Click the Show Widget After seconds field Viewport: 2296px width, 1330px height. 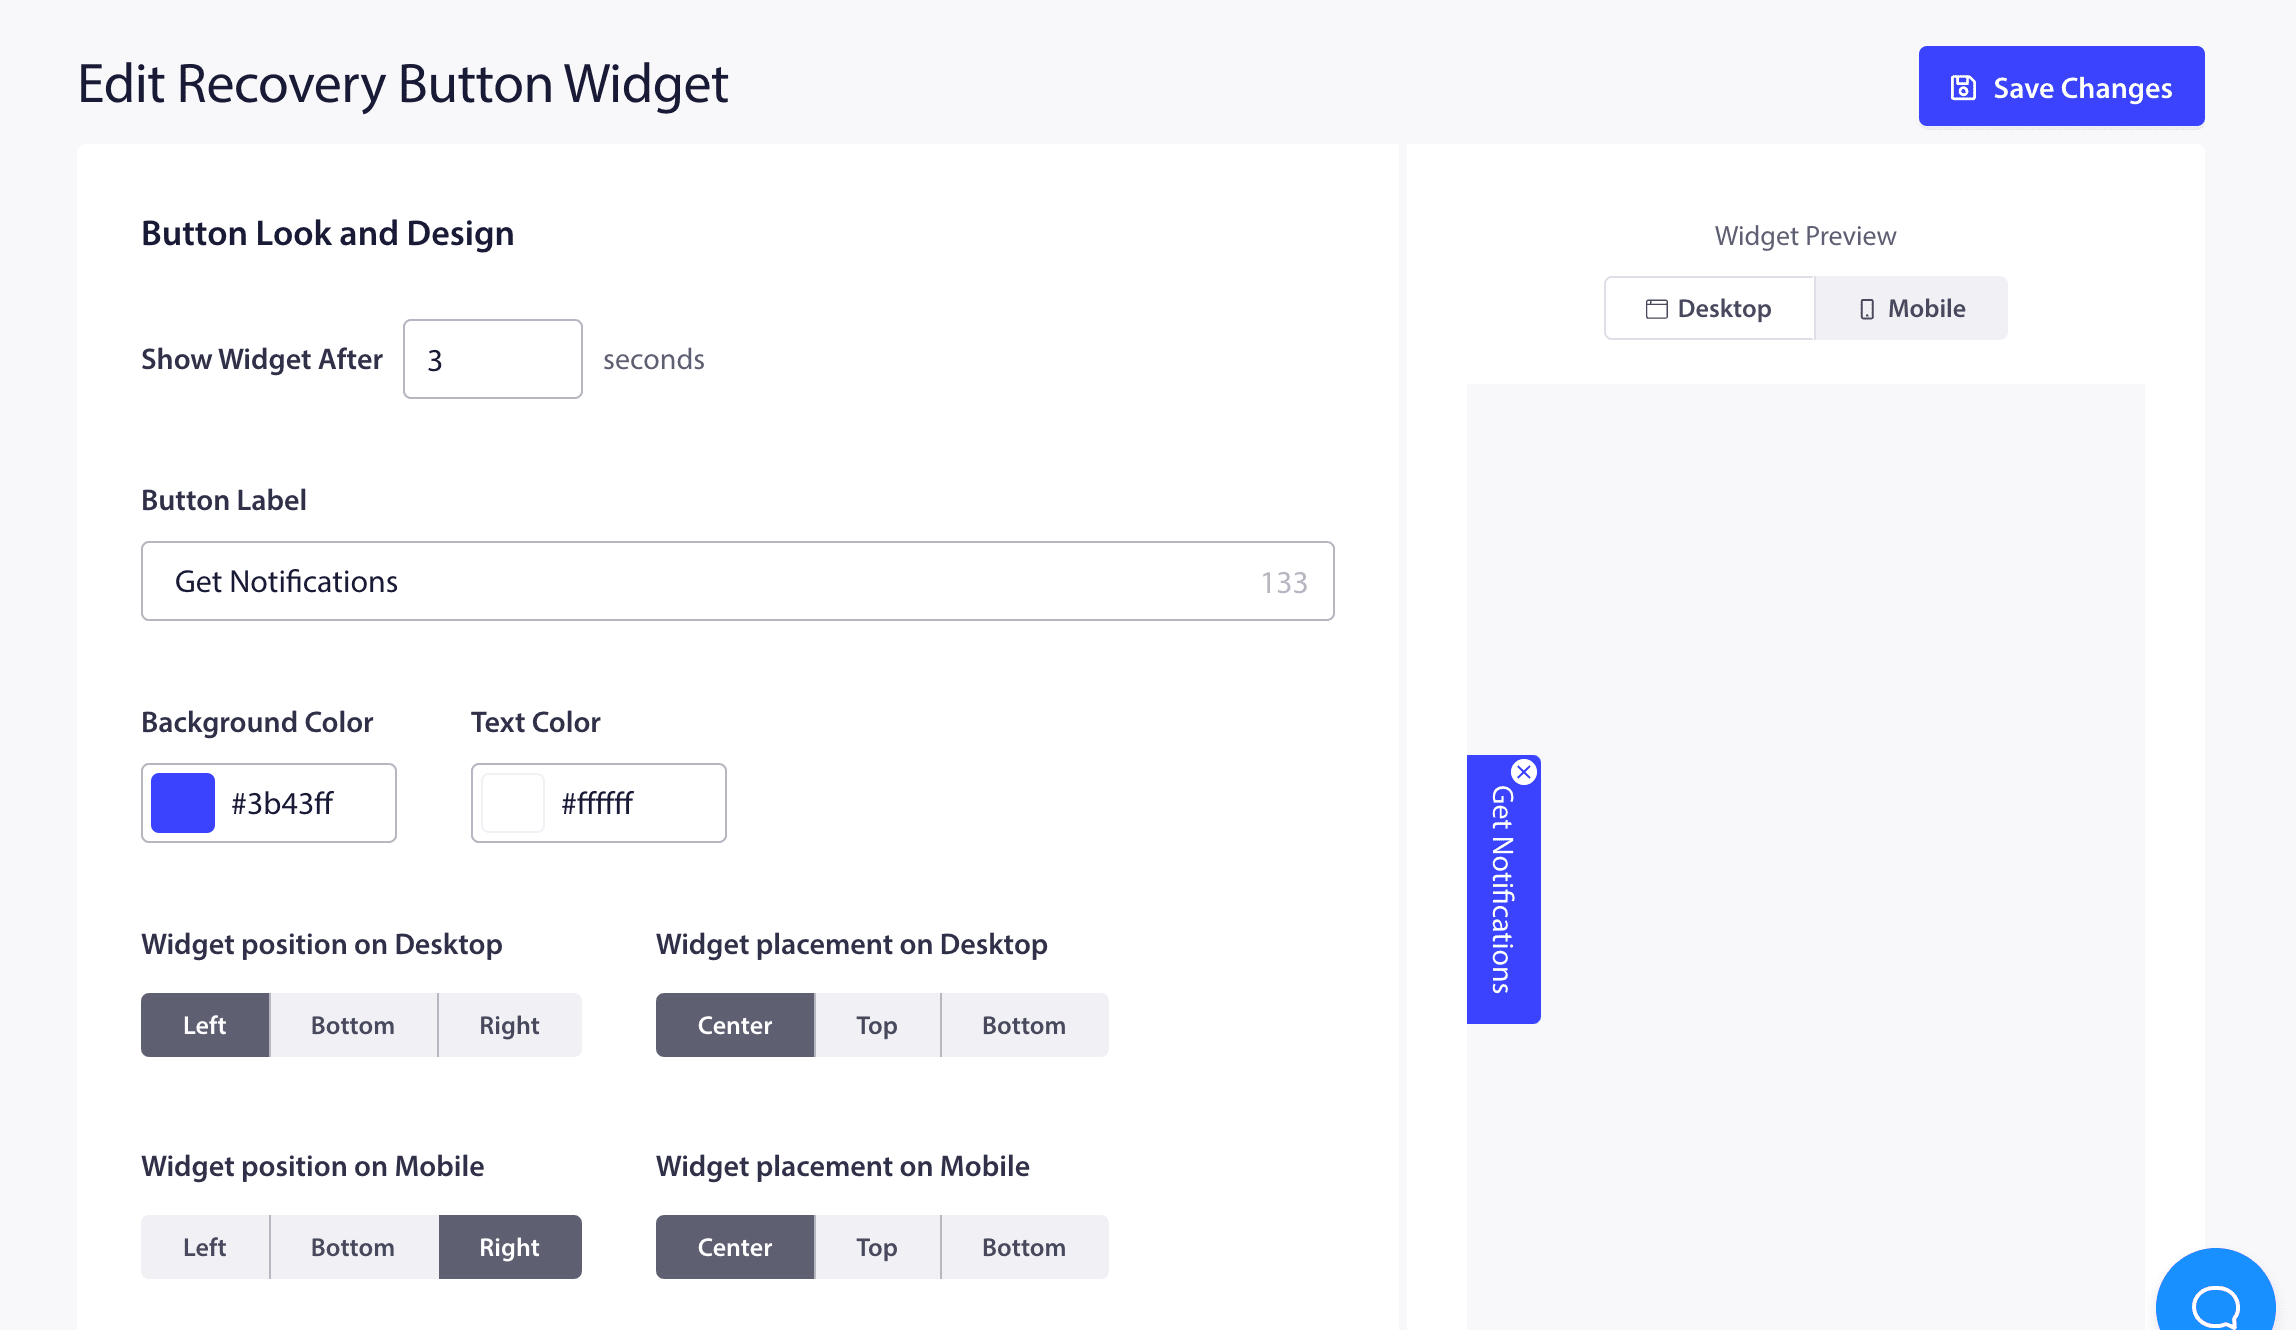pos(493,359)
